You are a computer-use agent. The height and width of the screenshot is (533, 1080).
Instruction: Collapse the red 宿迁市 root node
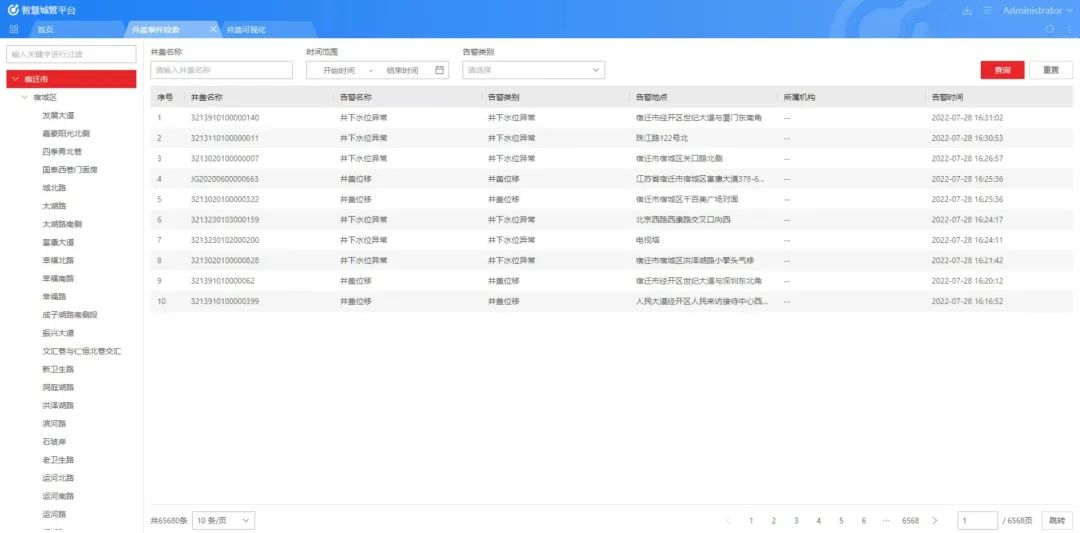pyautogui.click(x=15, y=79)
